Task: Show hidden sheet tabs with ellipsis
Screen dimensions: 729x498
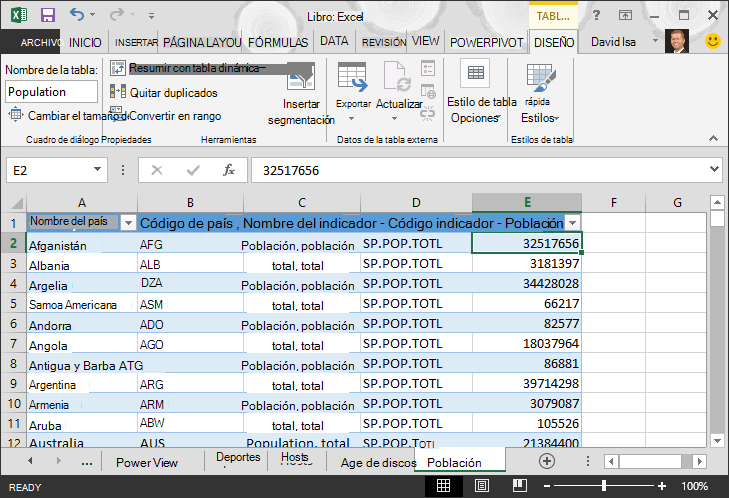Action: (x=86, y=462)
